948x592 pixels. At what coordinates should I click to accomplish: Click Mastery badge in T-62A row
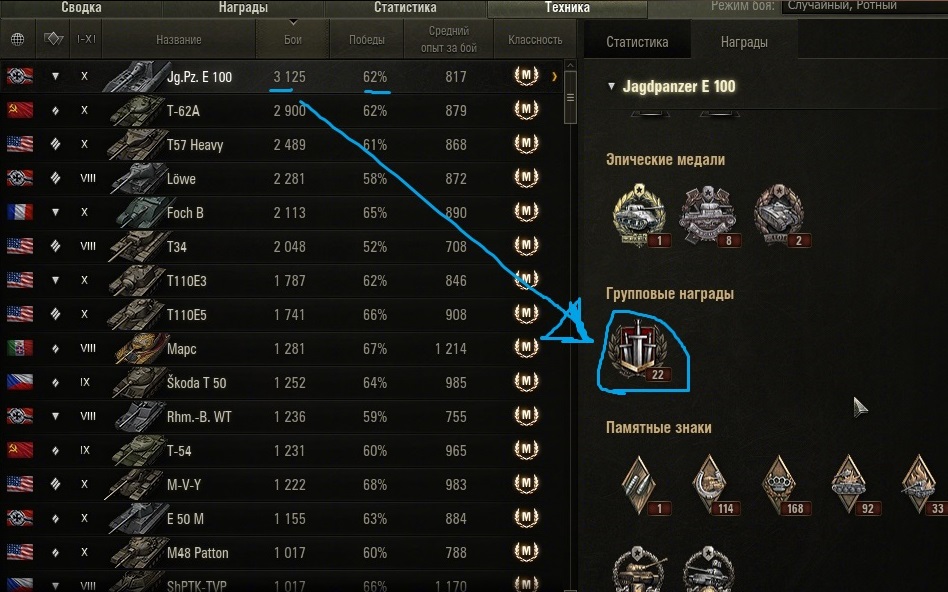(526, 110)
